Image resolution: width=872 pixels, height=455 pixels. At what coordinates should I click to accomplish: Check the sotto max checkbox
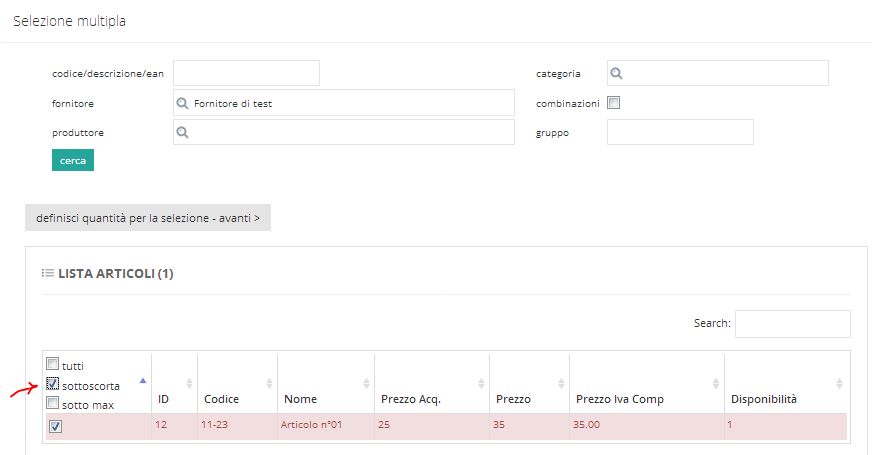pos(52,403)
